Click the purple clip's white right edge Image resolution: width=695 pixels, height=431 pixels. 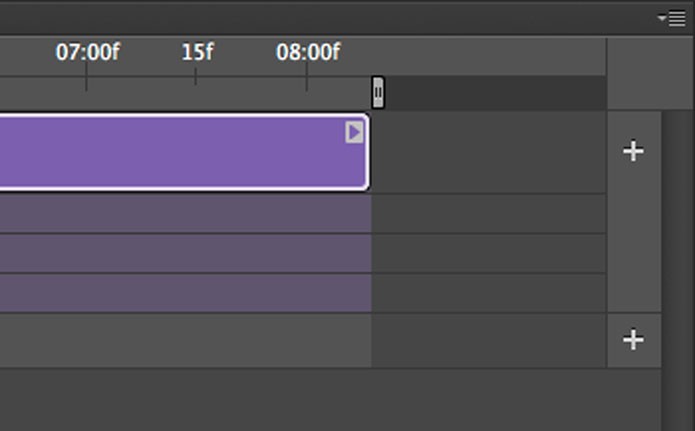368,152
